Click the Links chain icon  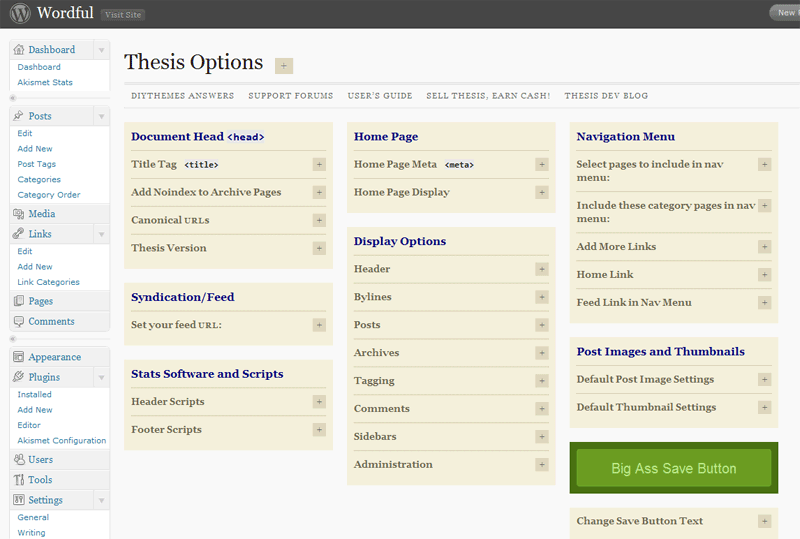pos(19,234)
